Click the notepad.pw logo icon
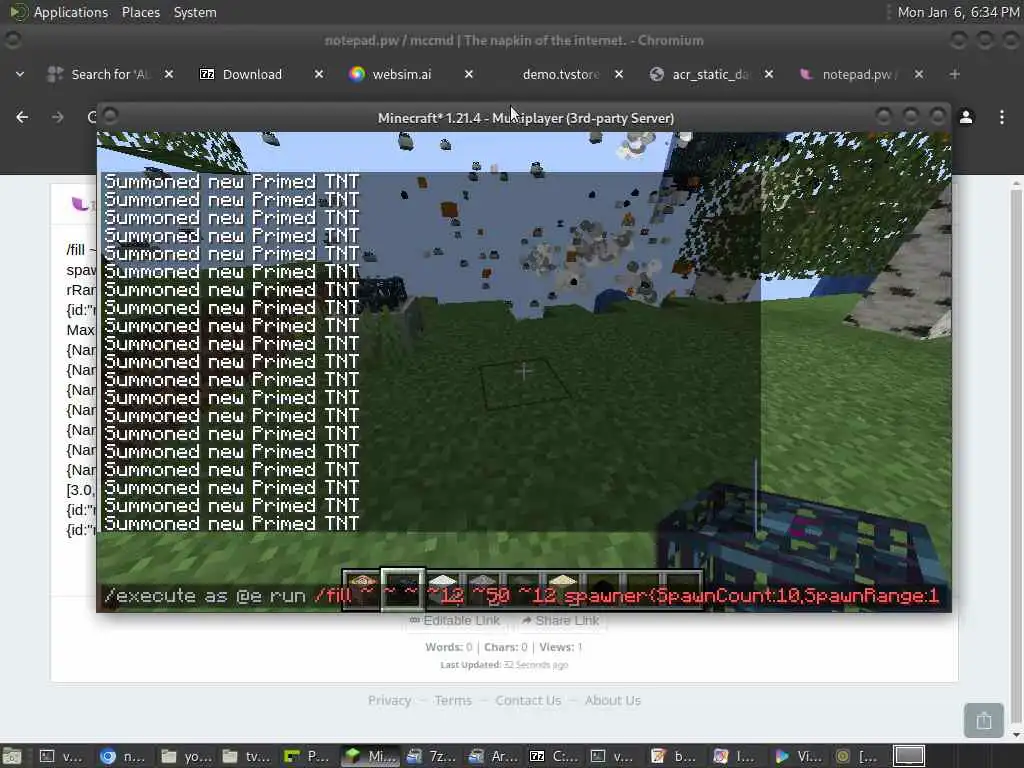 pos(81,204)
